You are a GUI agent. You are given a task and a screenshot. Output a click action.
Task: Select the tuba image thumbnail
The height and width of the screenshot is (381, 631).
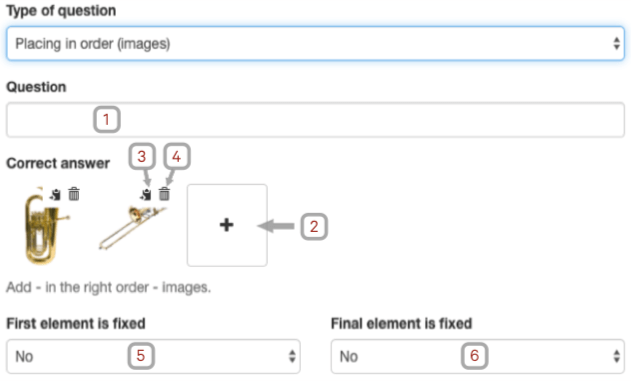tap(45, 226)
